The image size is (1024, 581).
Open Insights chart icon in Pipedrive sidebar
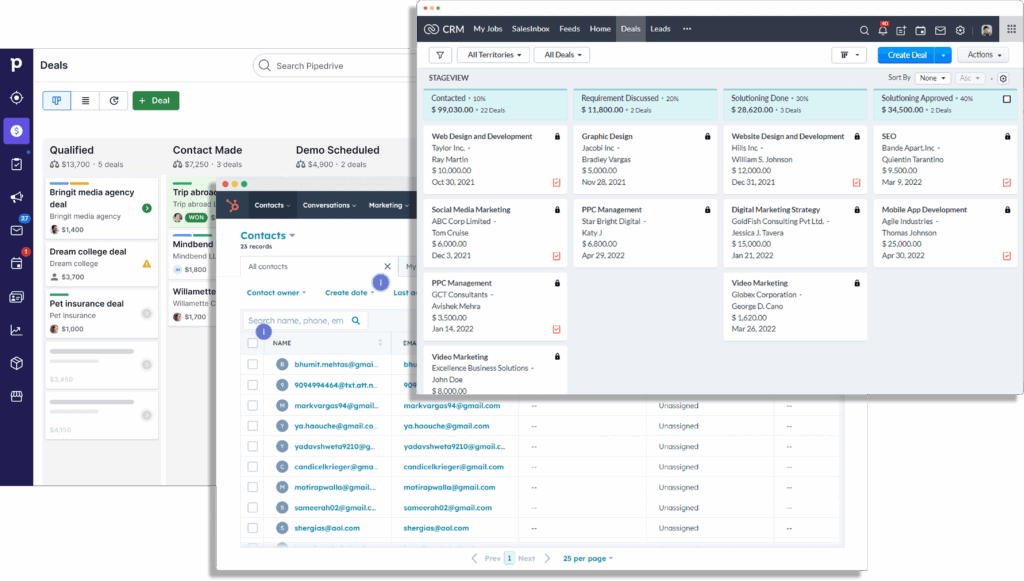(x=16, y=330)
